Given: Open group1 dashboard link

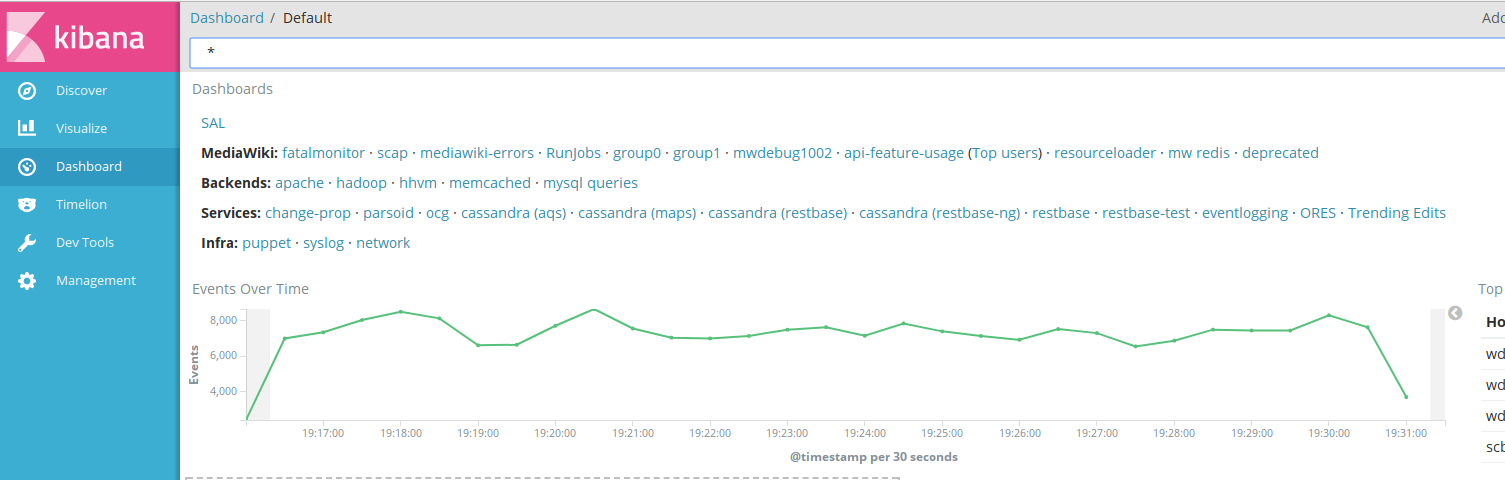Looking at the screenshot, I should pos(697,153).
